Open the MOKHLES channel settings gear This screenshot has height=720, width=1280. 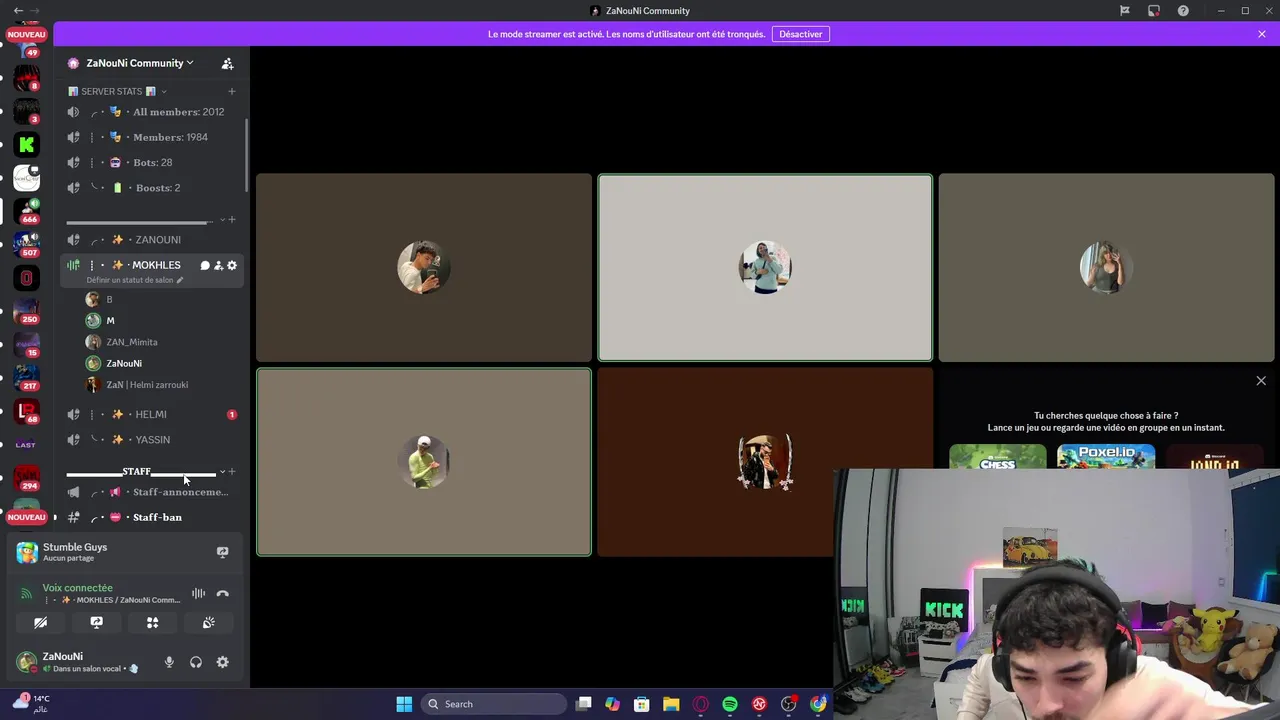(x=232, y=265)
